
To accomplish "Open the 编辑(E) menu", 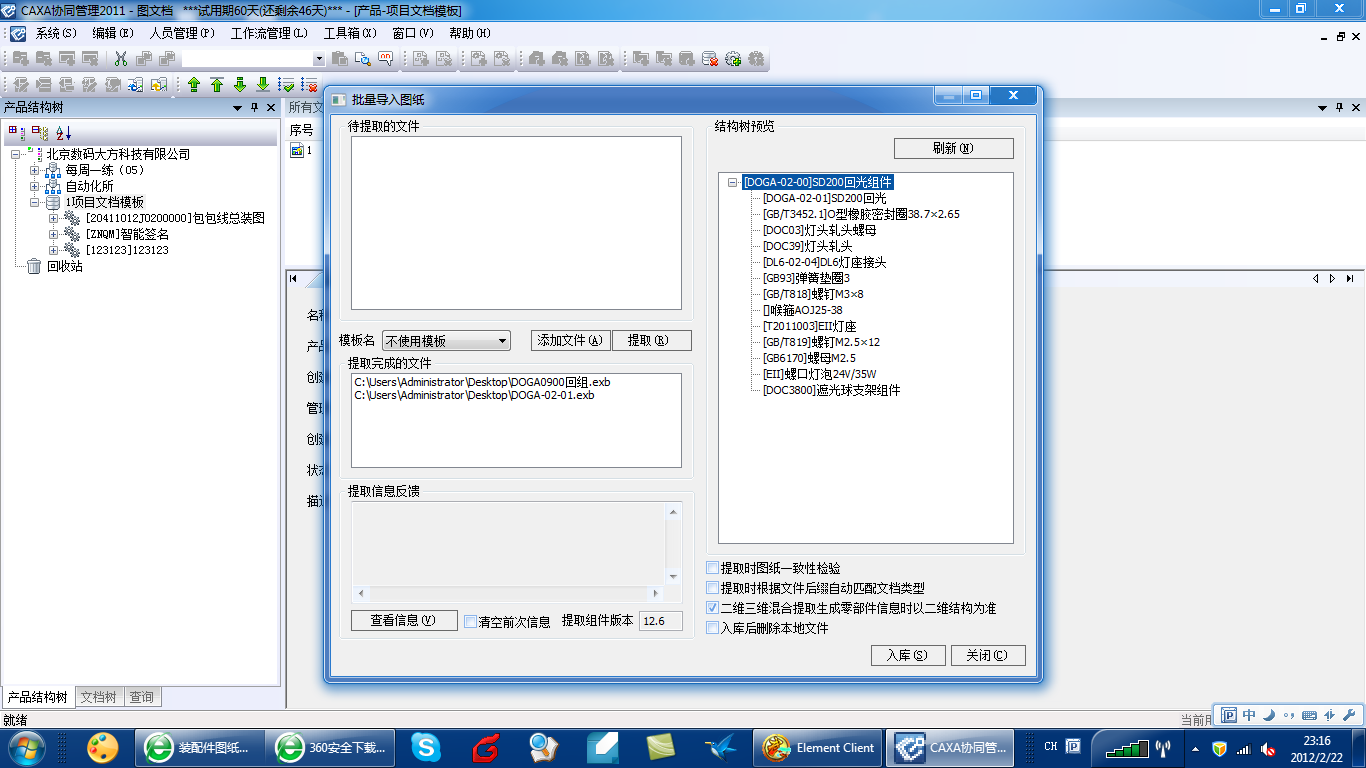I will click(113, 33).
